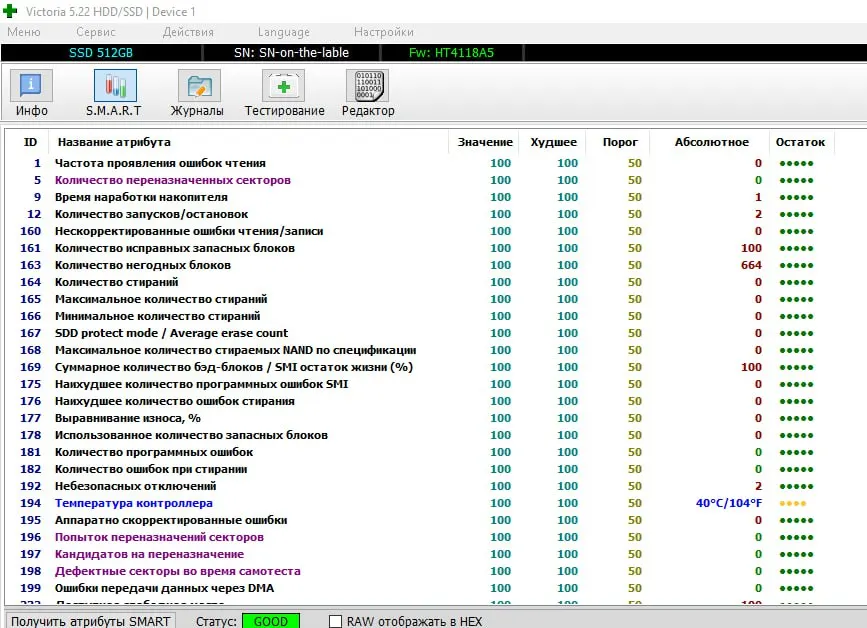Open the Журналы logs icon
Screen dimensions: 867x628
coord(198,87)
